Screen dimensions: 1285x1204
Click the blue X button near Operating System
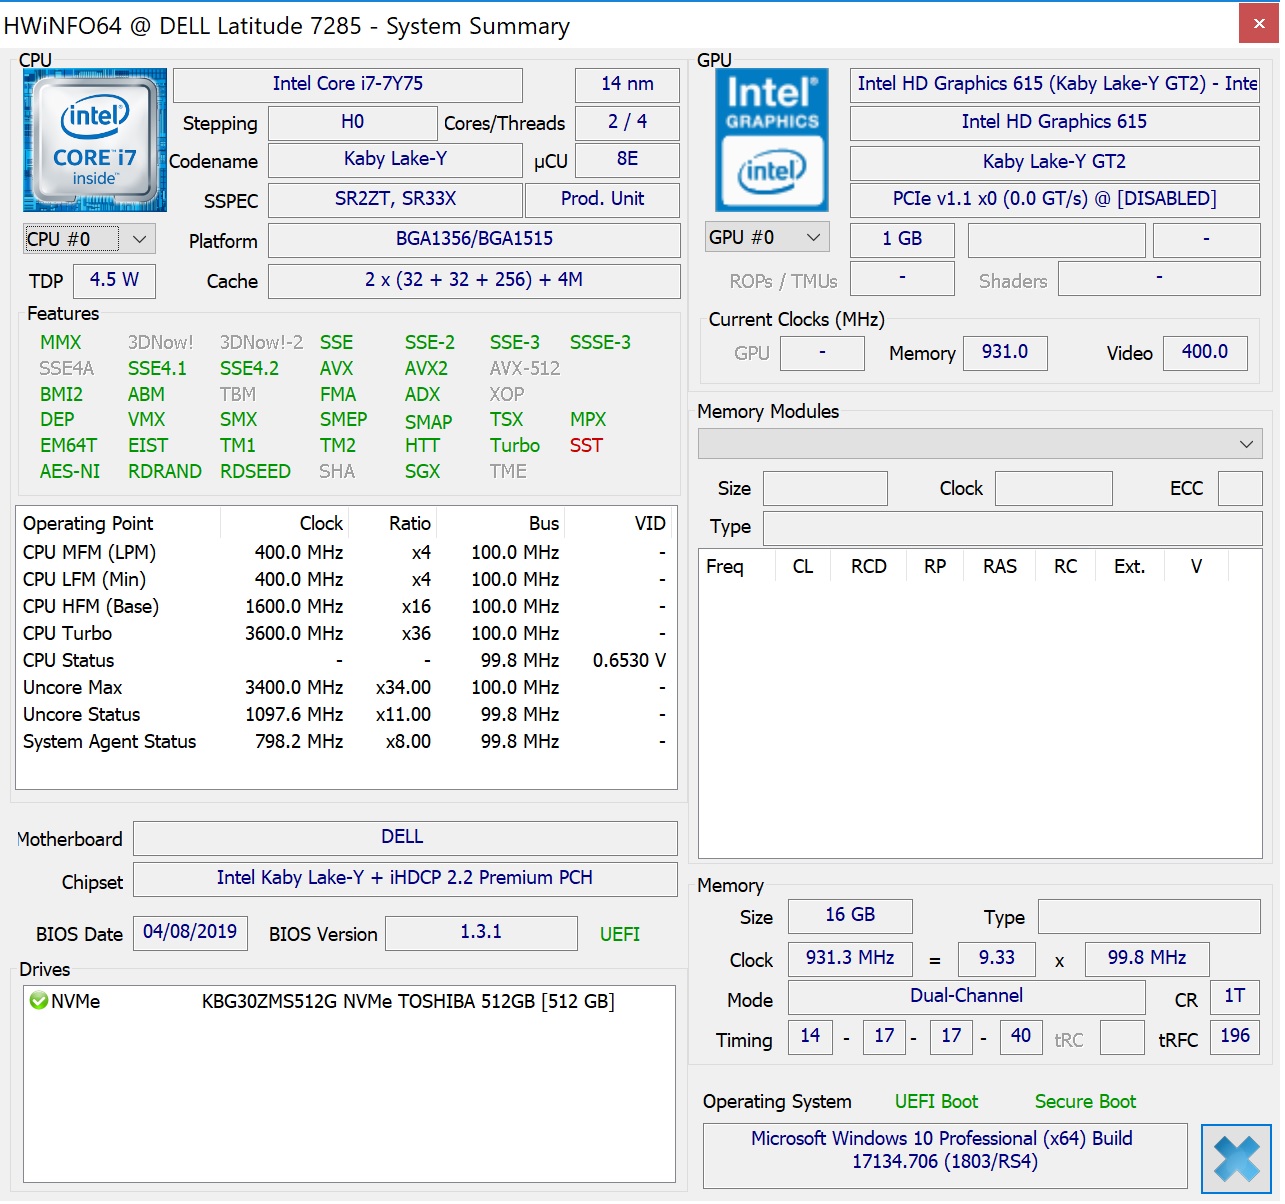pyautogui.click(x=1237, y=1159)
